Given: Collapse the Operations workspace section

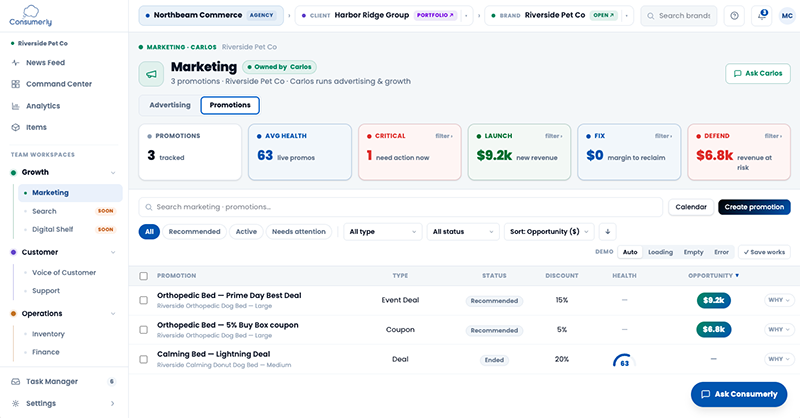Looking at the screenshot, I should pyautogui.click(x=113, y=314).
